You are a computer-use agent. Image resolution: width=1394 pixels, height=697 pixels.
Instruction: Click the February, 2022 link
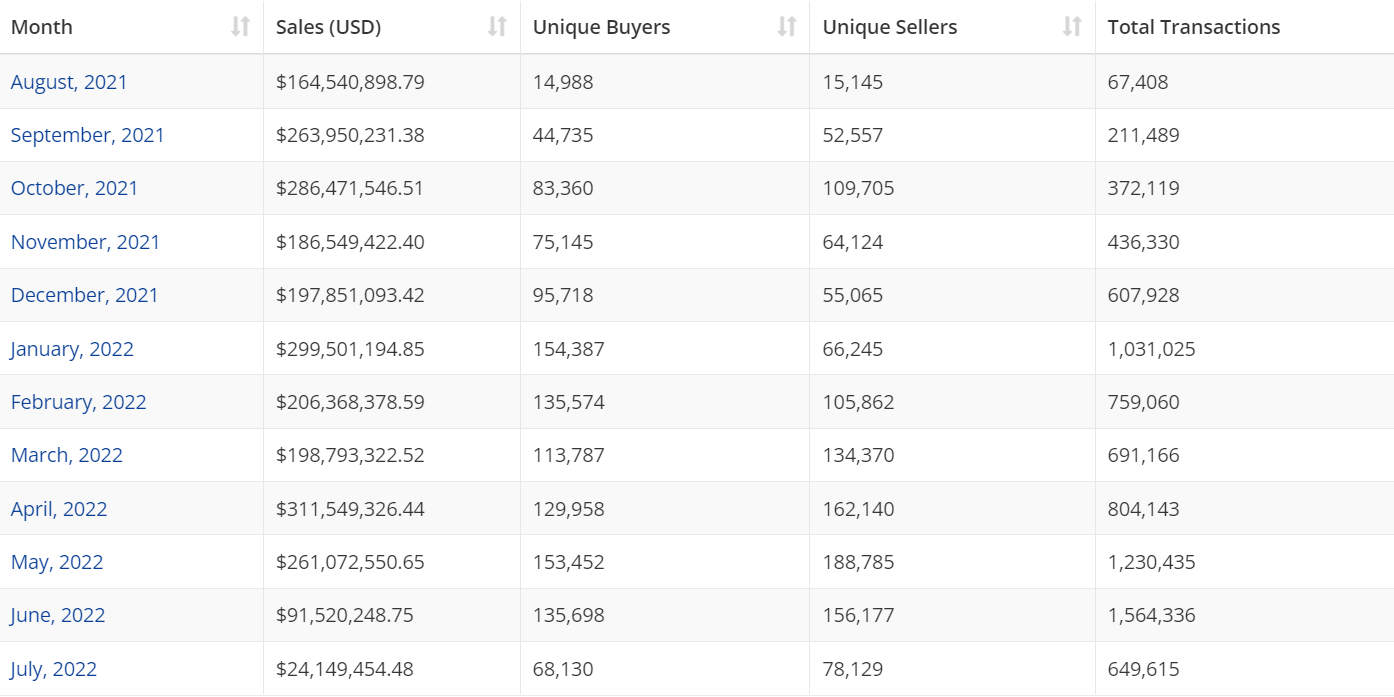[78, 402]
